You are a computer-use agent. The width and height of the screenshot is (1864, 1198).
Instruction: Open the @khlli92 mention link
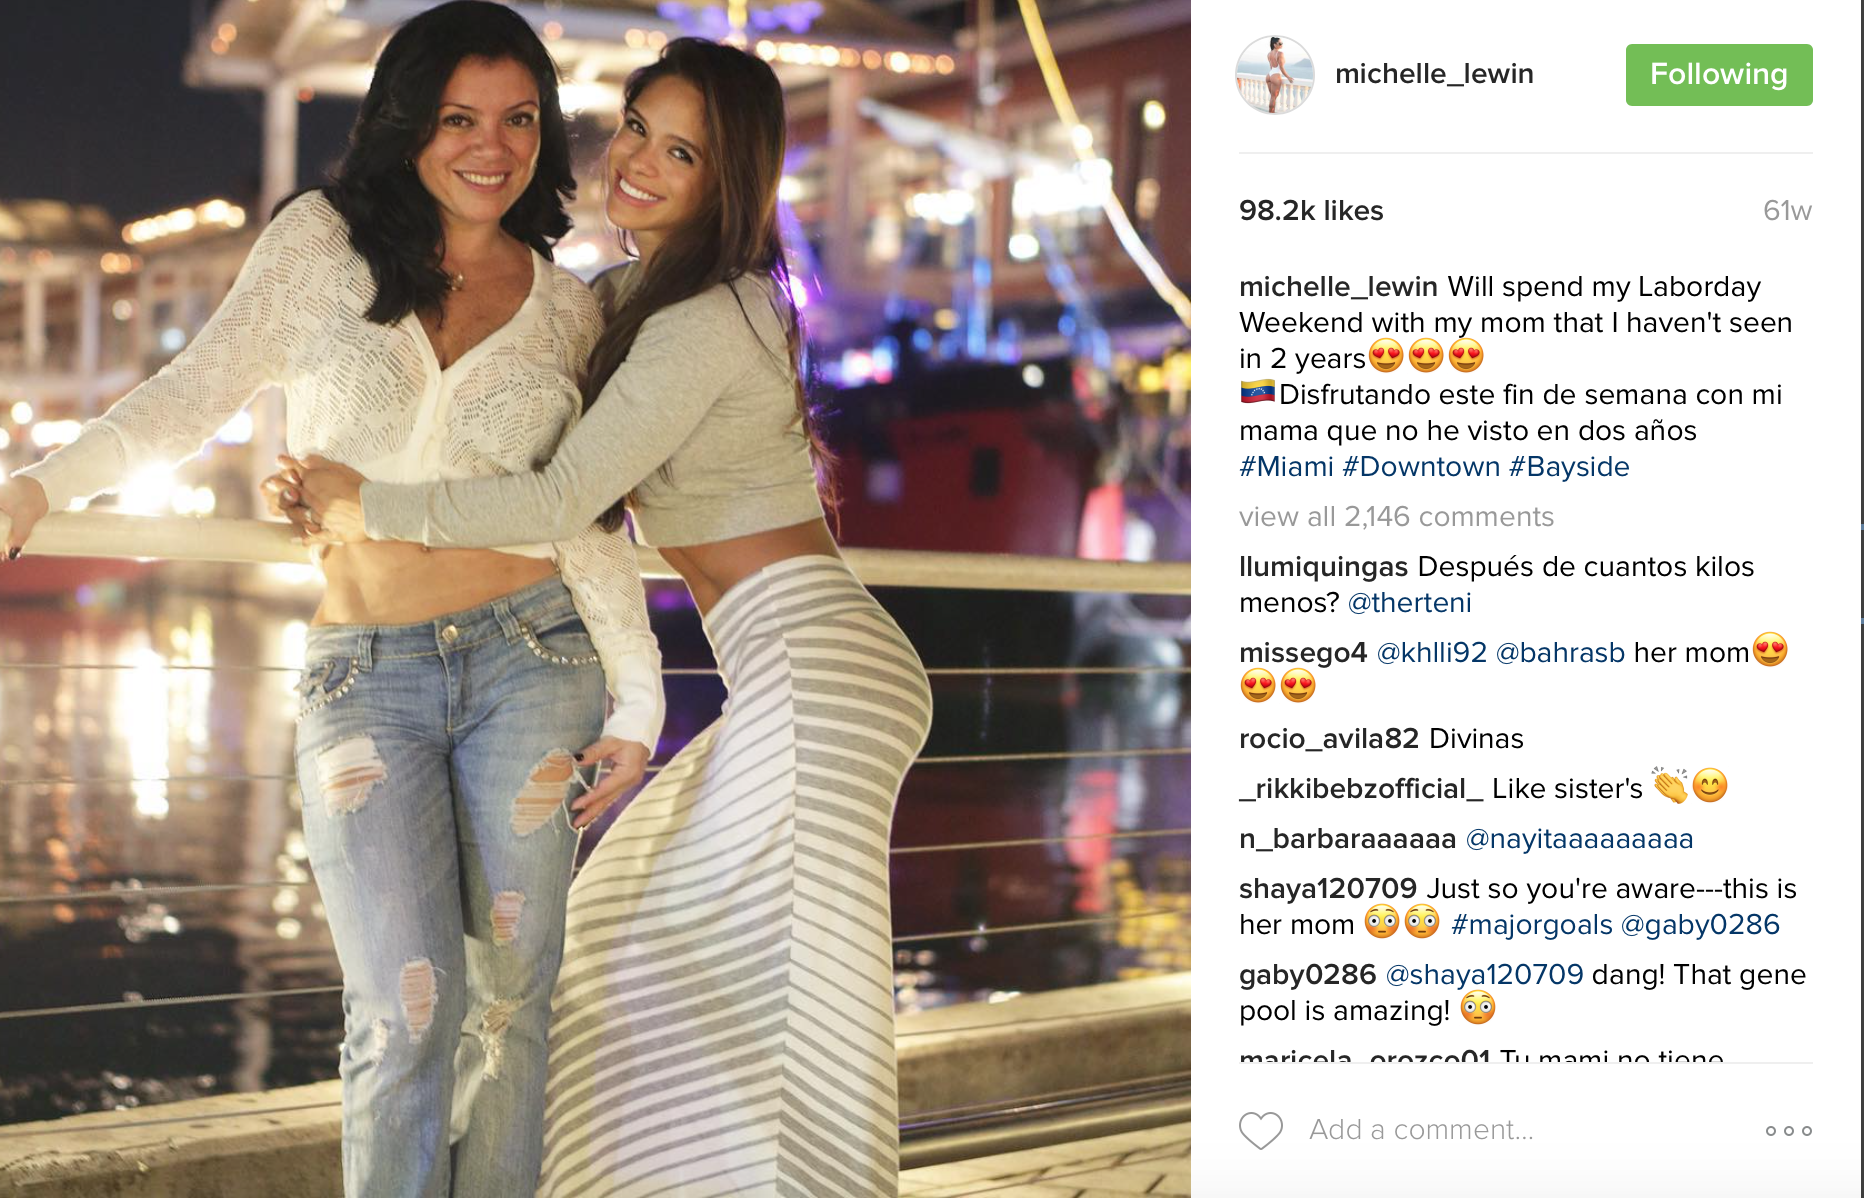(x=1431, y=653)
